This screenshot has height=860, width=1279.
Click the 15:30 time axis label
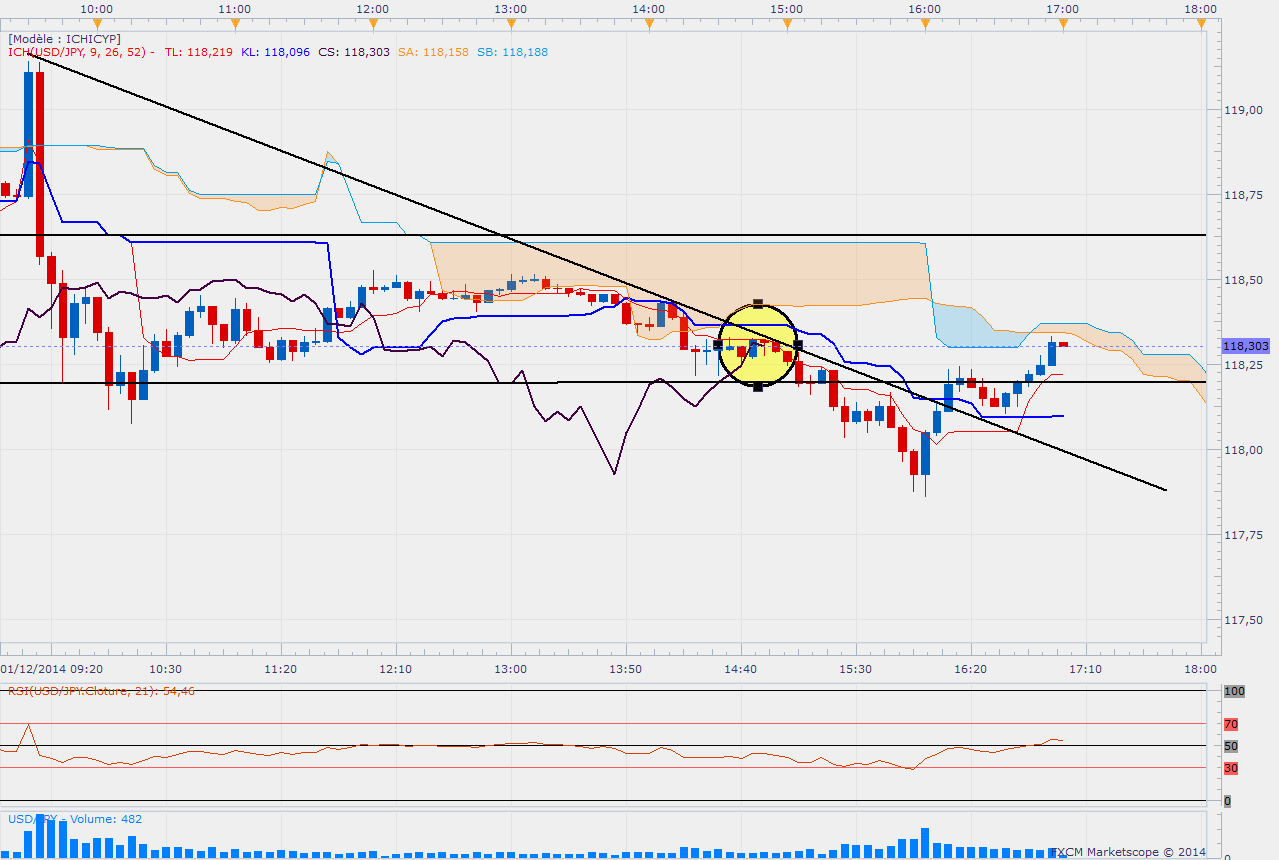click(x=856, y=668)
